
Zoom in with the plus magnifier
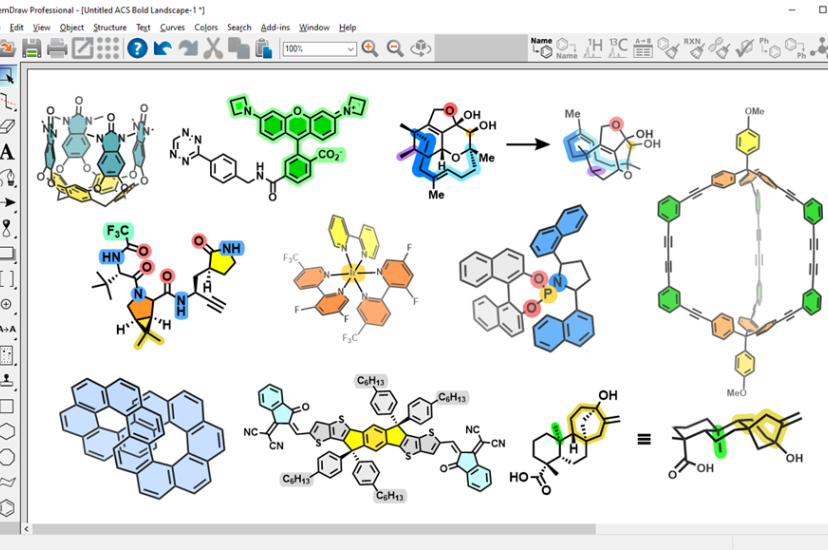370,49
